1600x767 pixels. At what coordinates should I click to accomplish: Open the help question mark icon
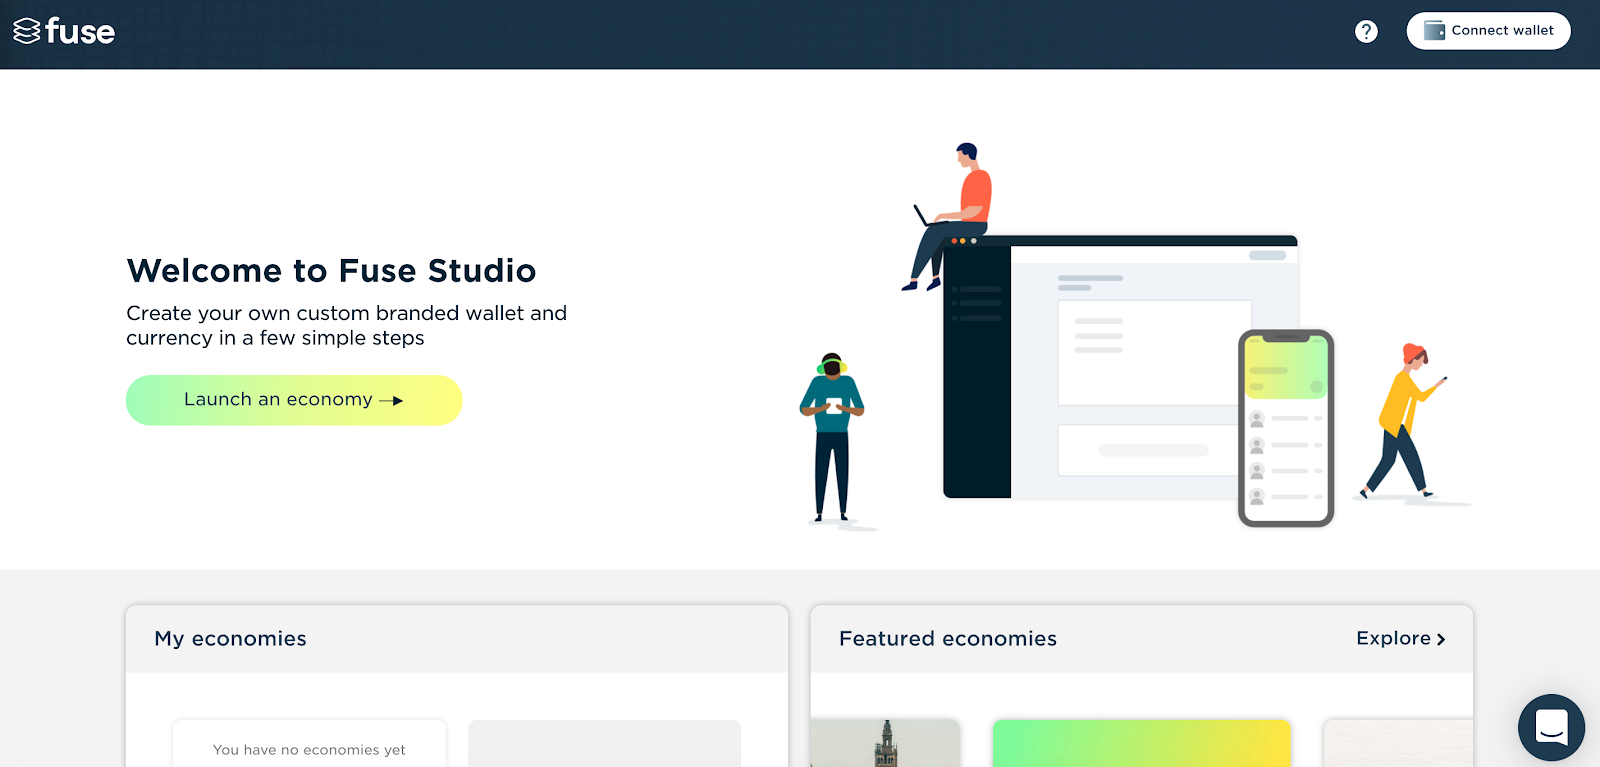coord(1366,32)
